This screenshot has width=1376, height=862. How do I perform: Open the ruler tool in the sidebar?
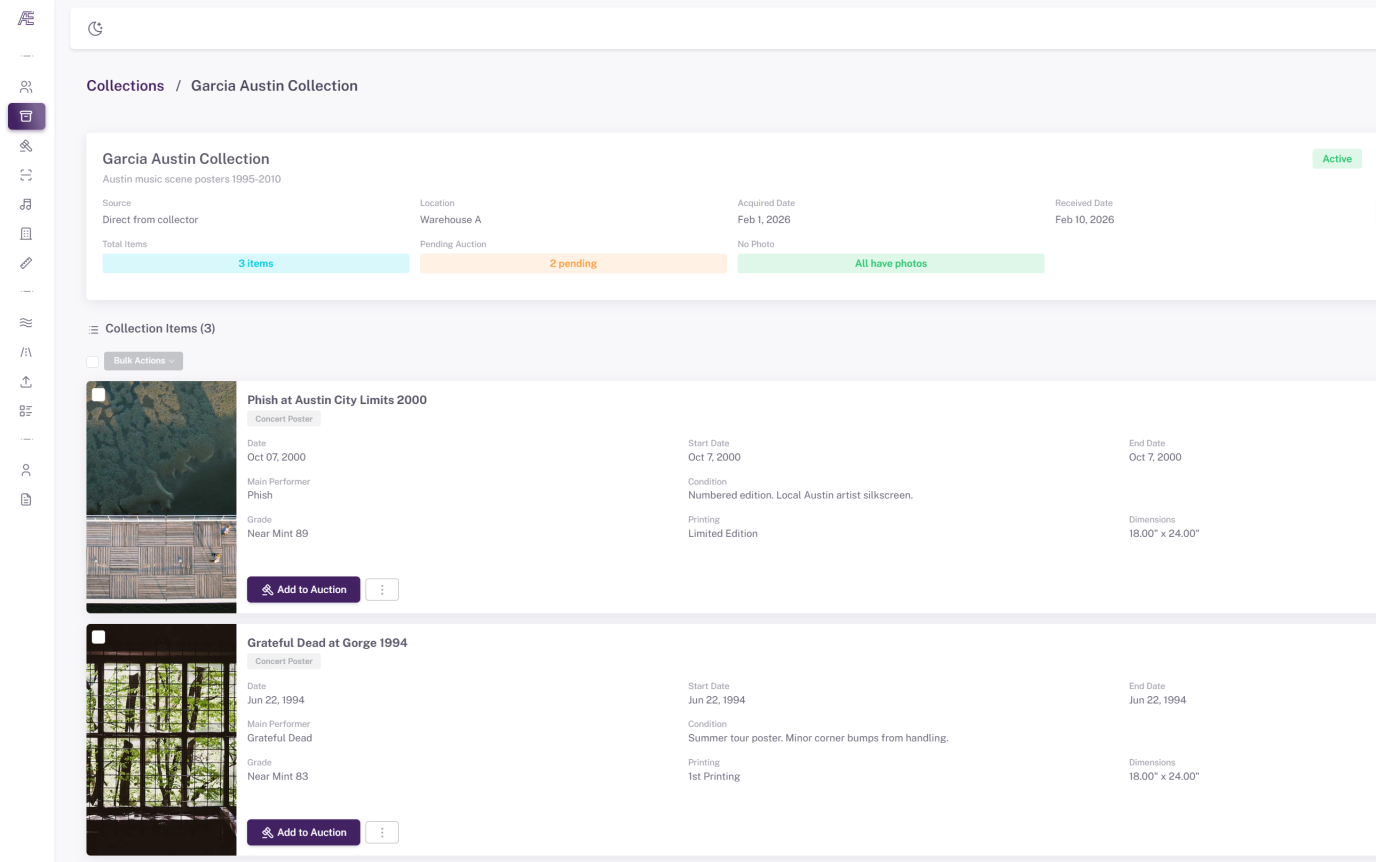26,263
